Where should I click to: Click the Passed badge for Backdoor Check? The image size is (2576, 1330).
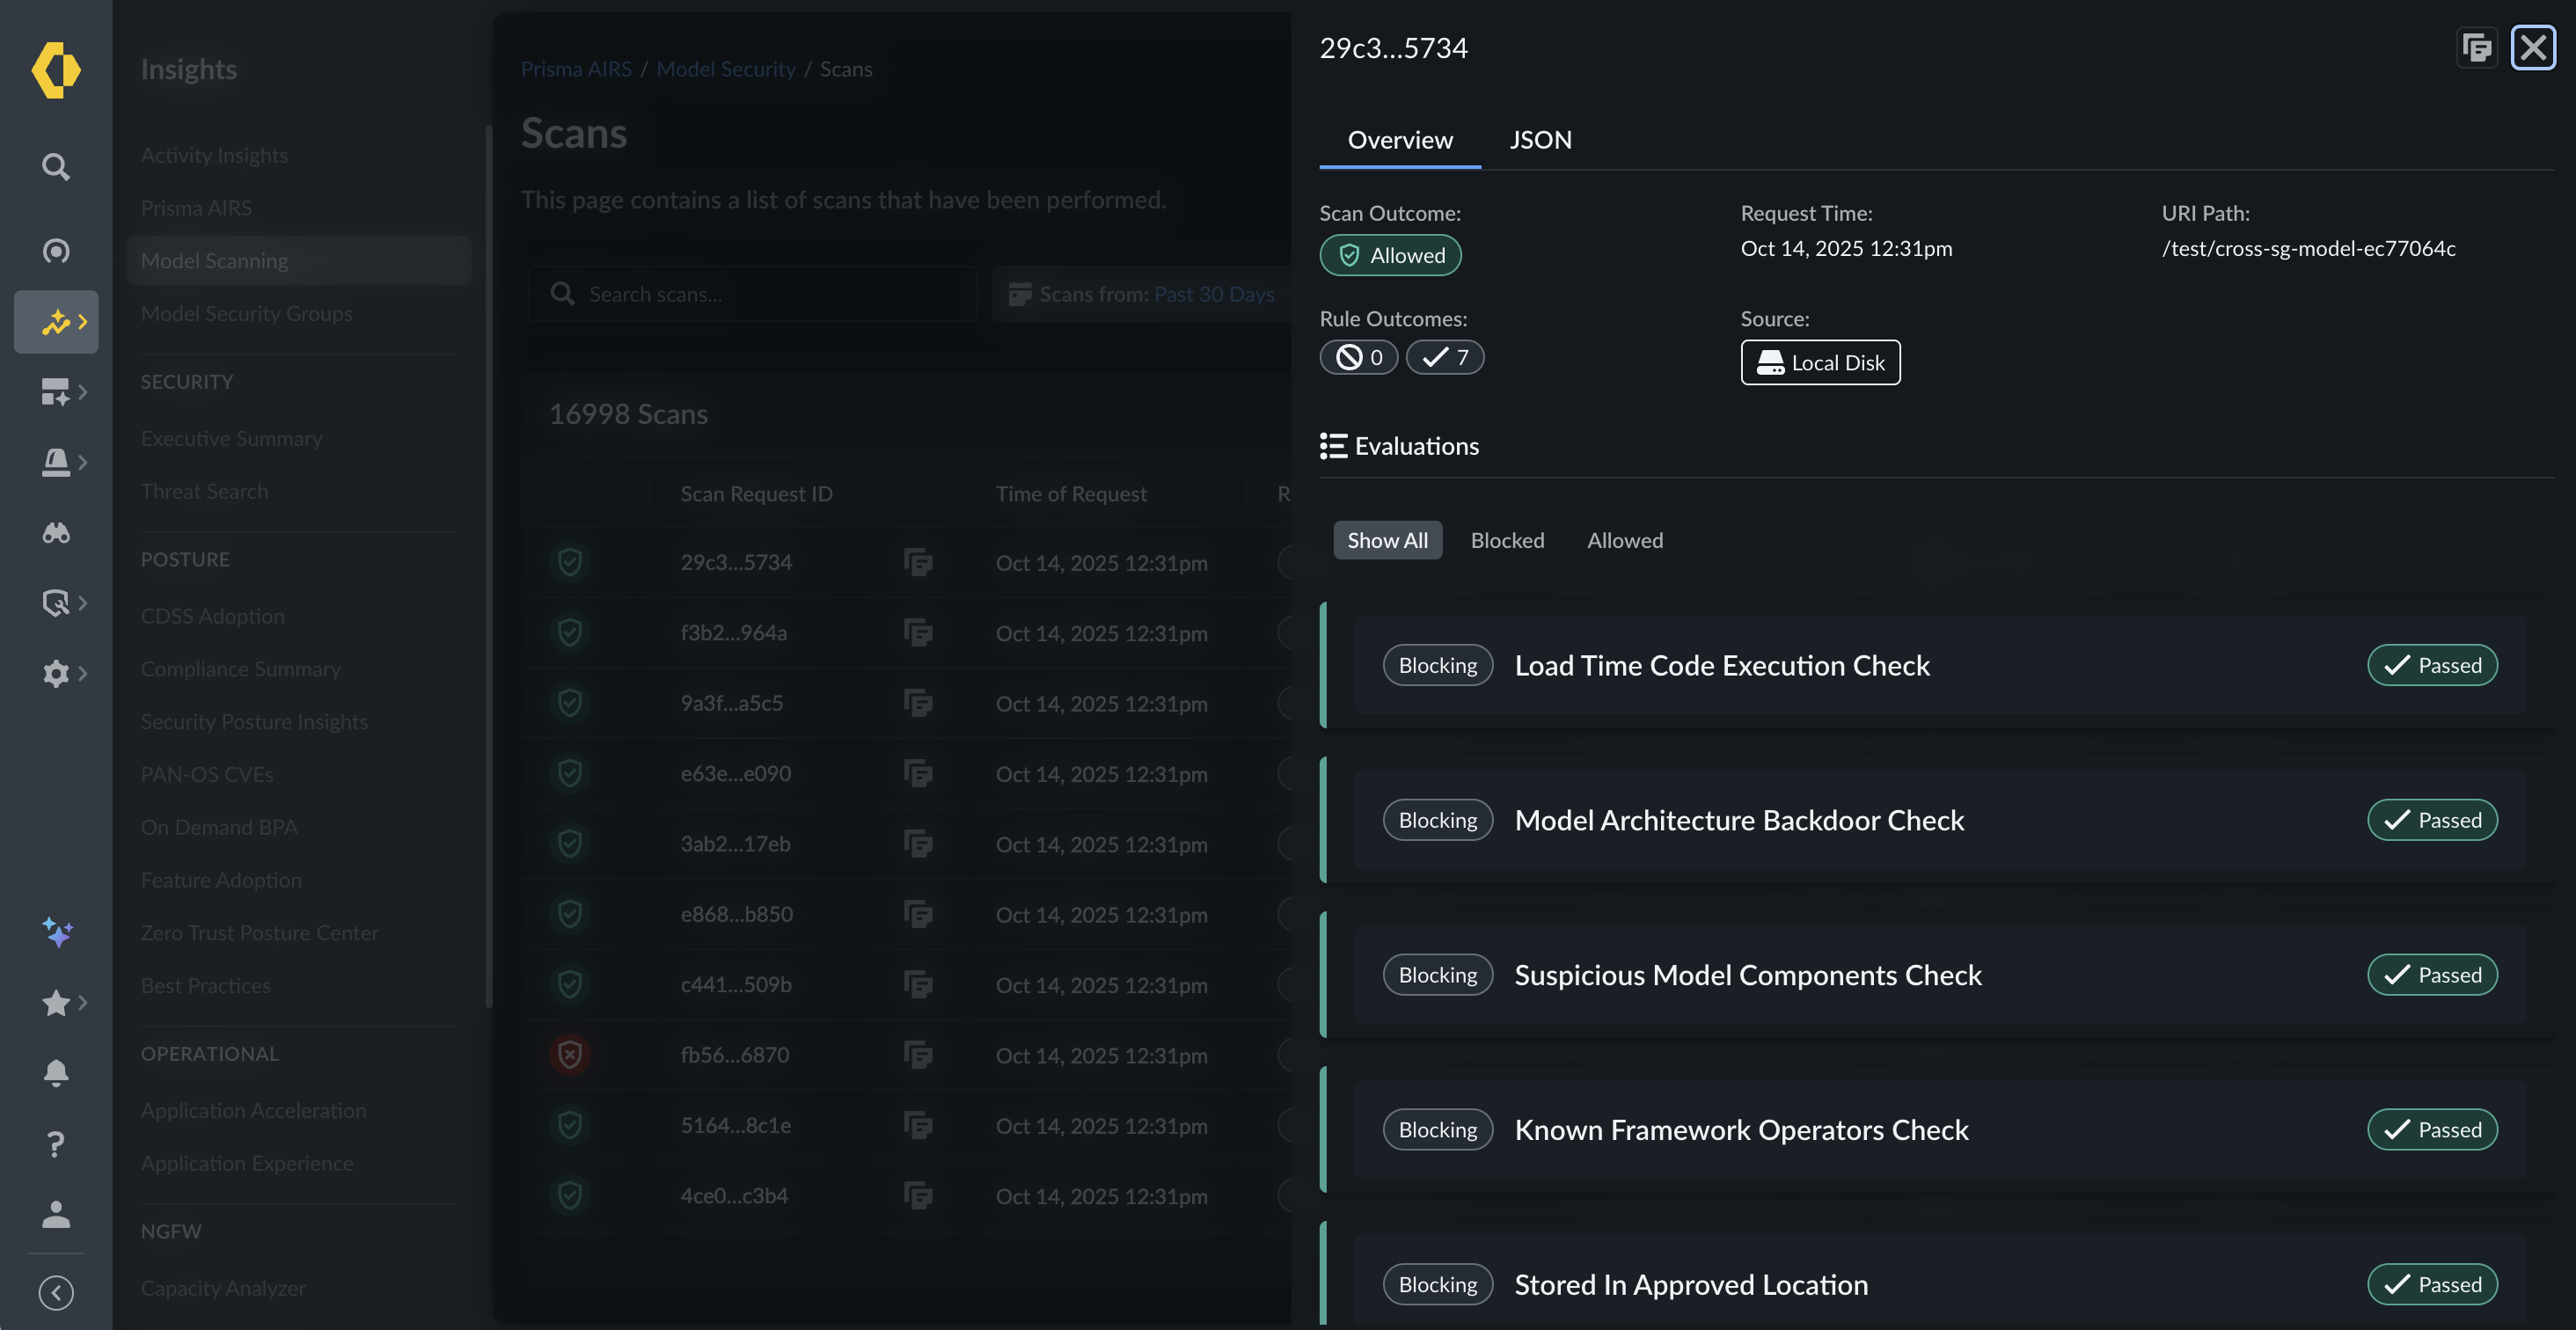pos(2431,820)
